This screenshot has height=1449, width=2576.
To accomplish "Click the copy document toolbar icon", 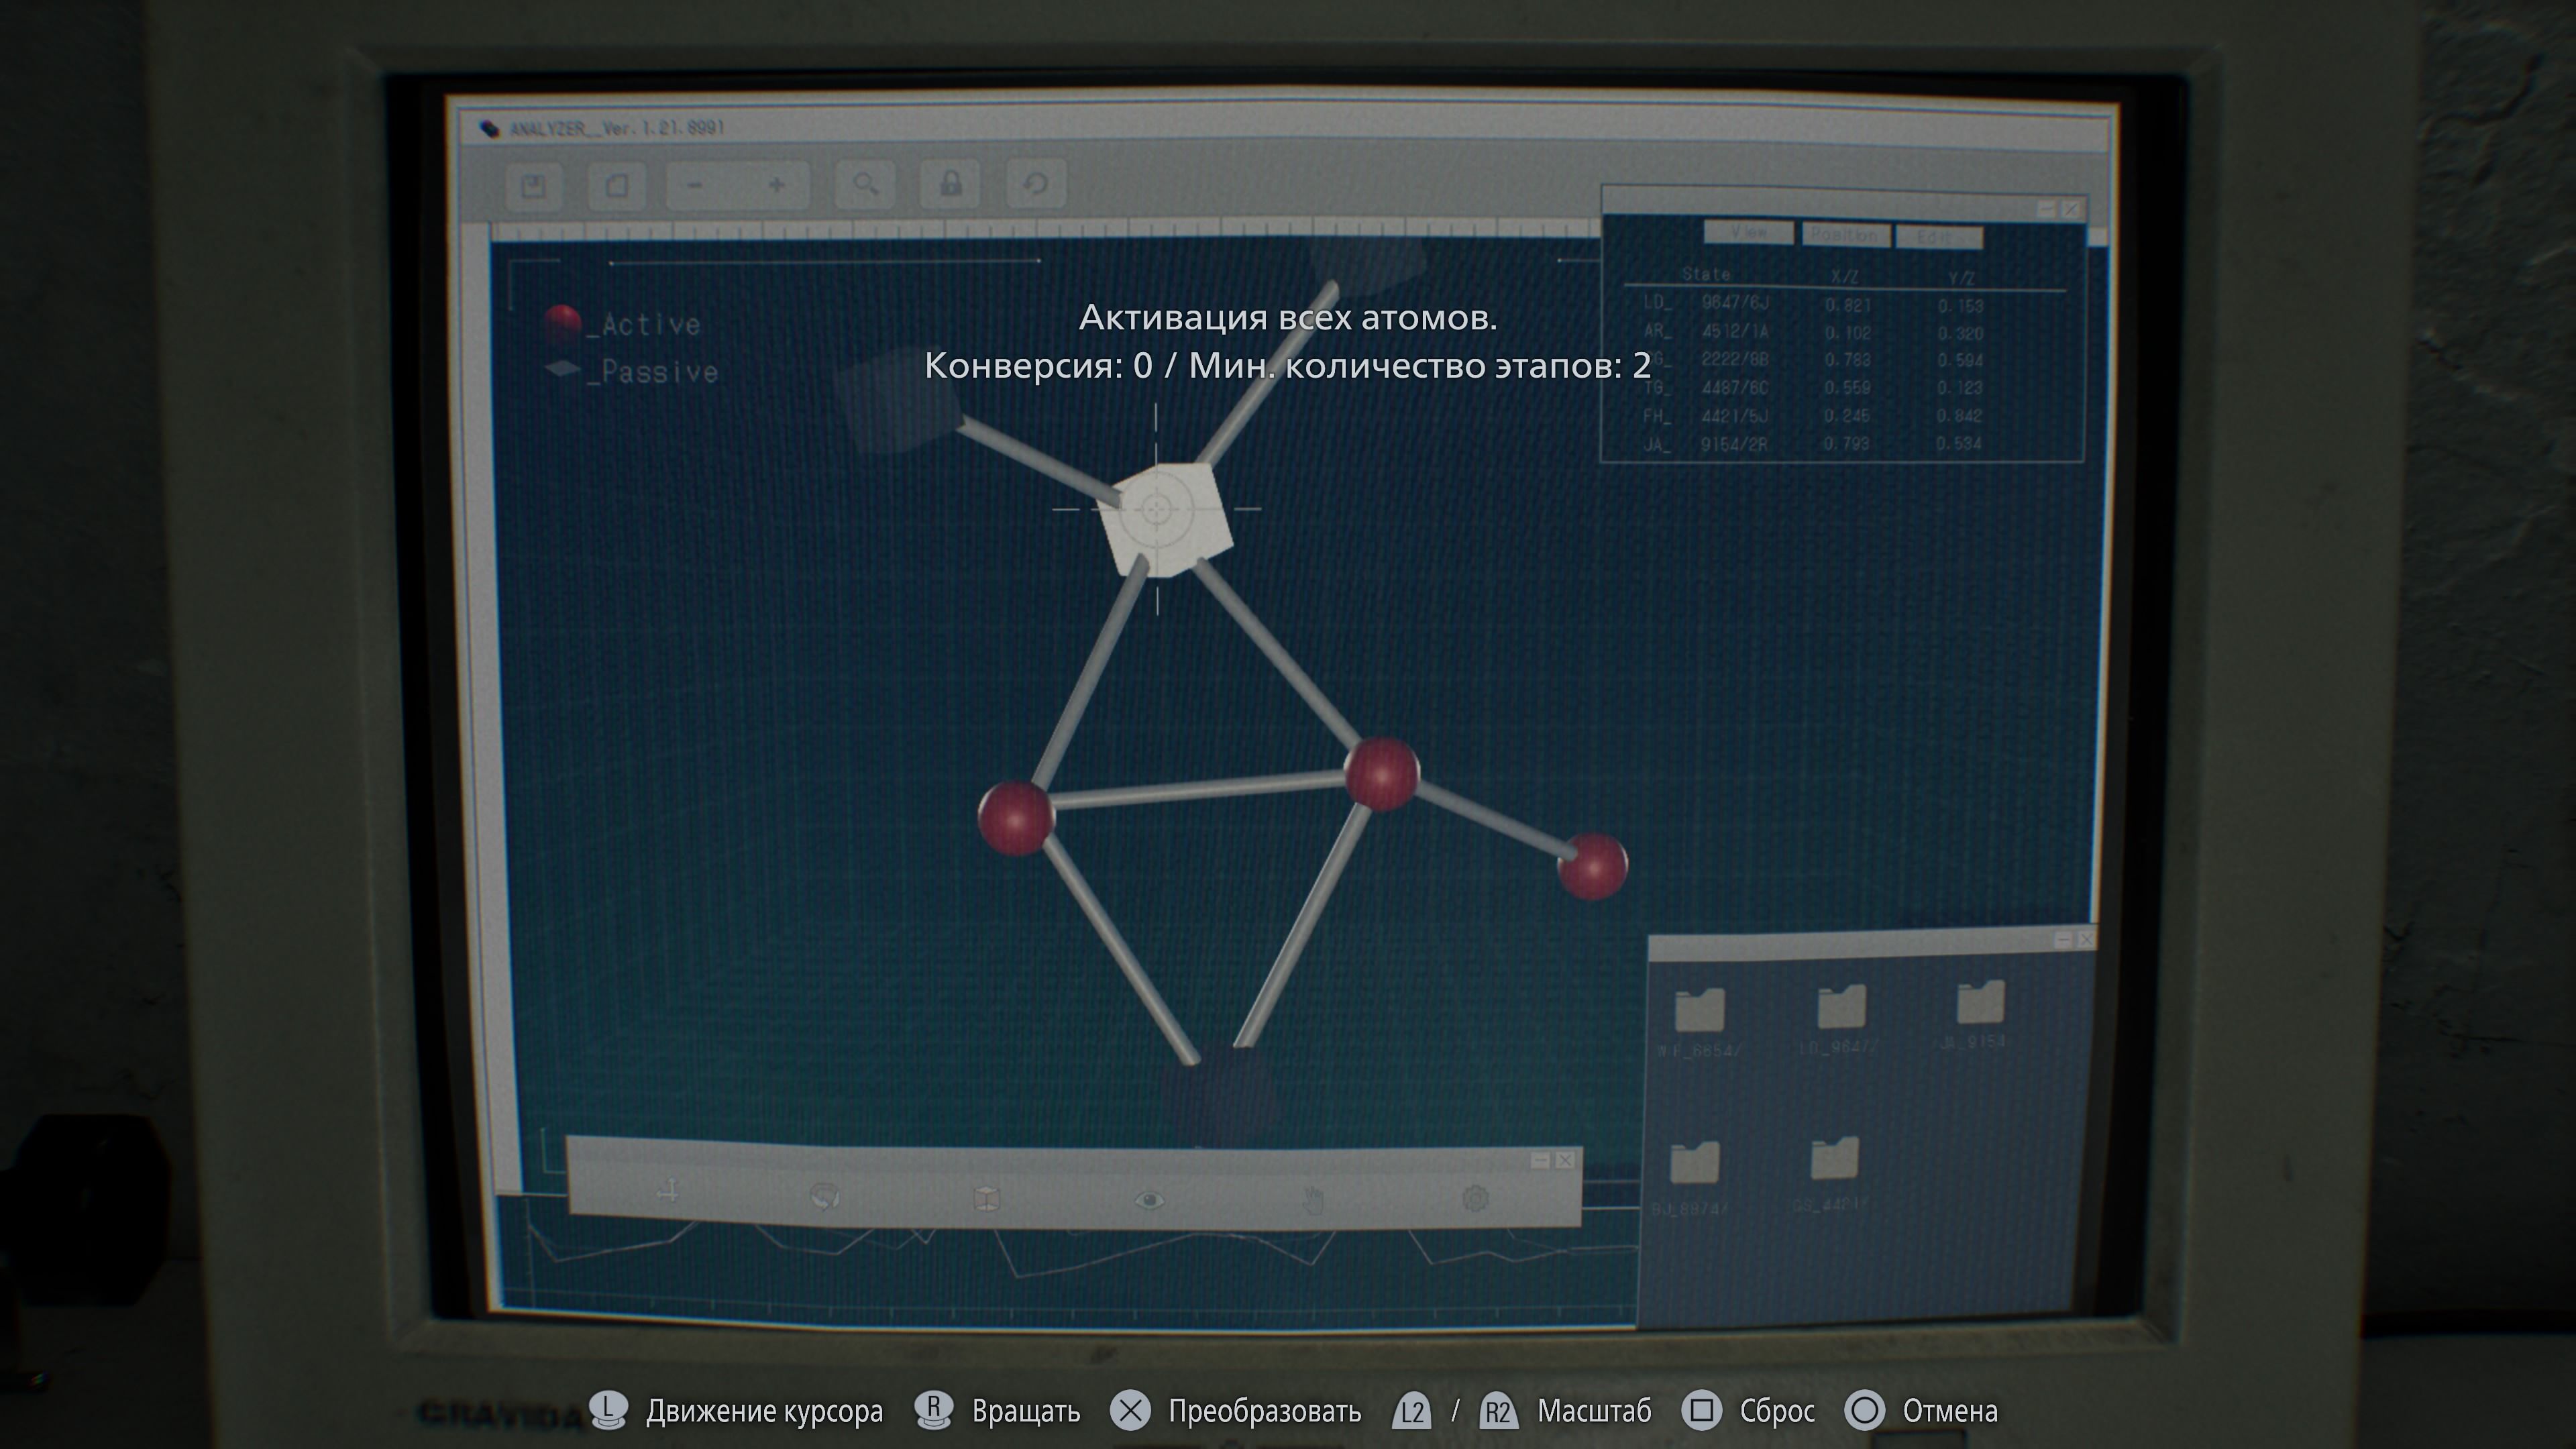I will click(x=616, y=186).
